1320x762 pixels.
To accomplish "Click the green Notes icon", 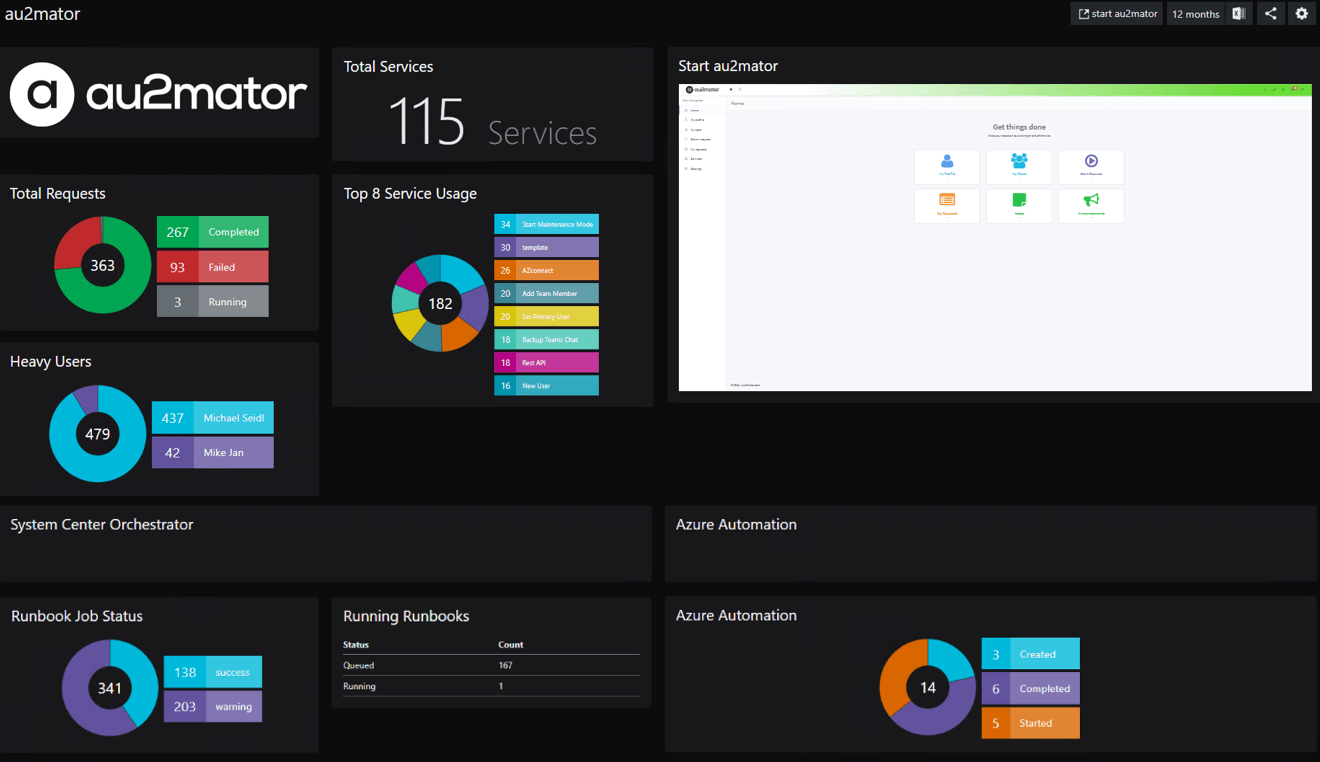I will pyautogui.click(x=1018, y=201).
